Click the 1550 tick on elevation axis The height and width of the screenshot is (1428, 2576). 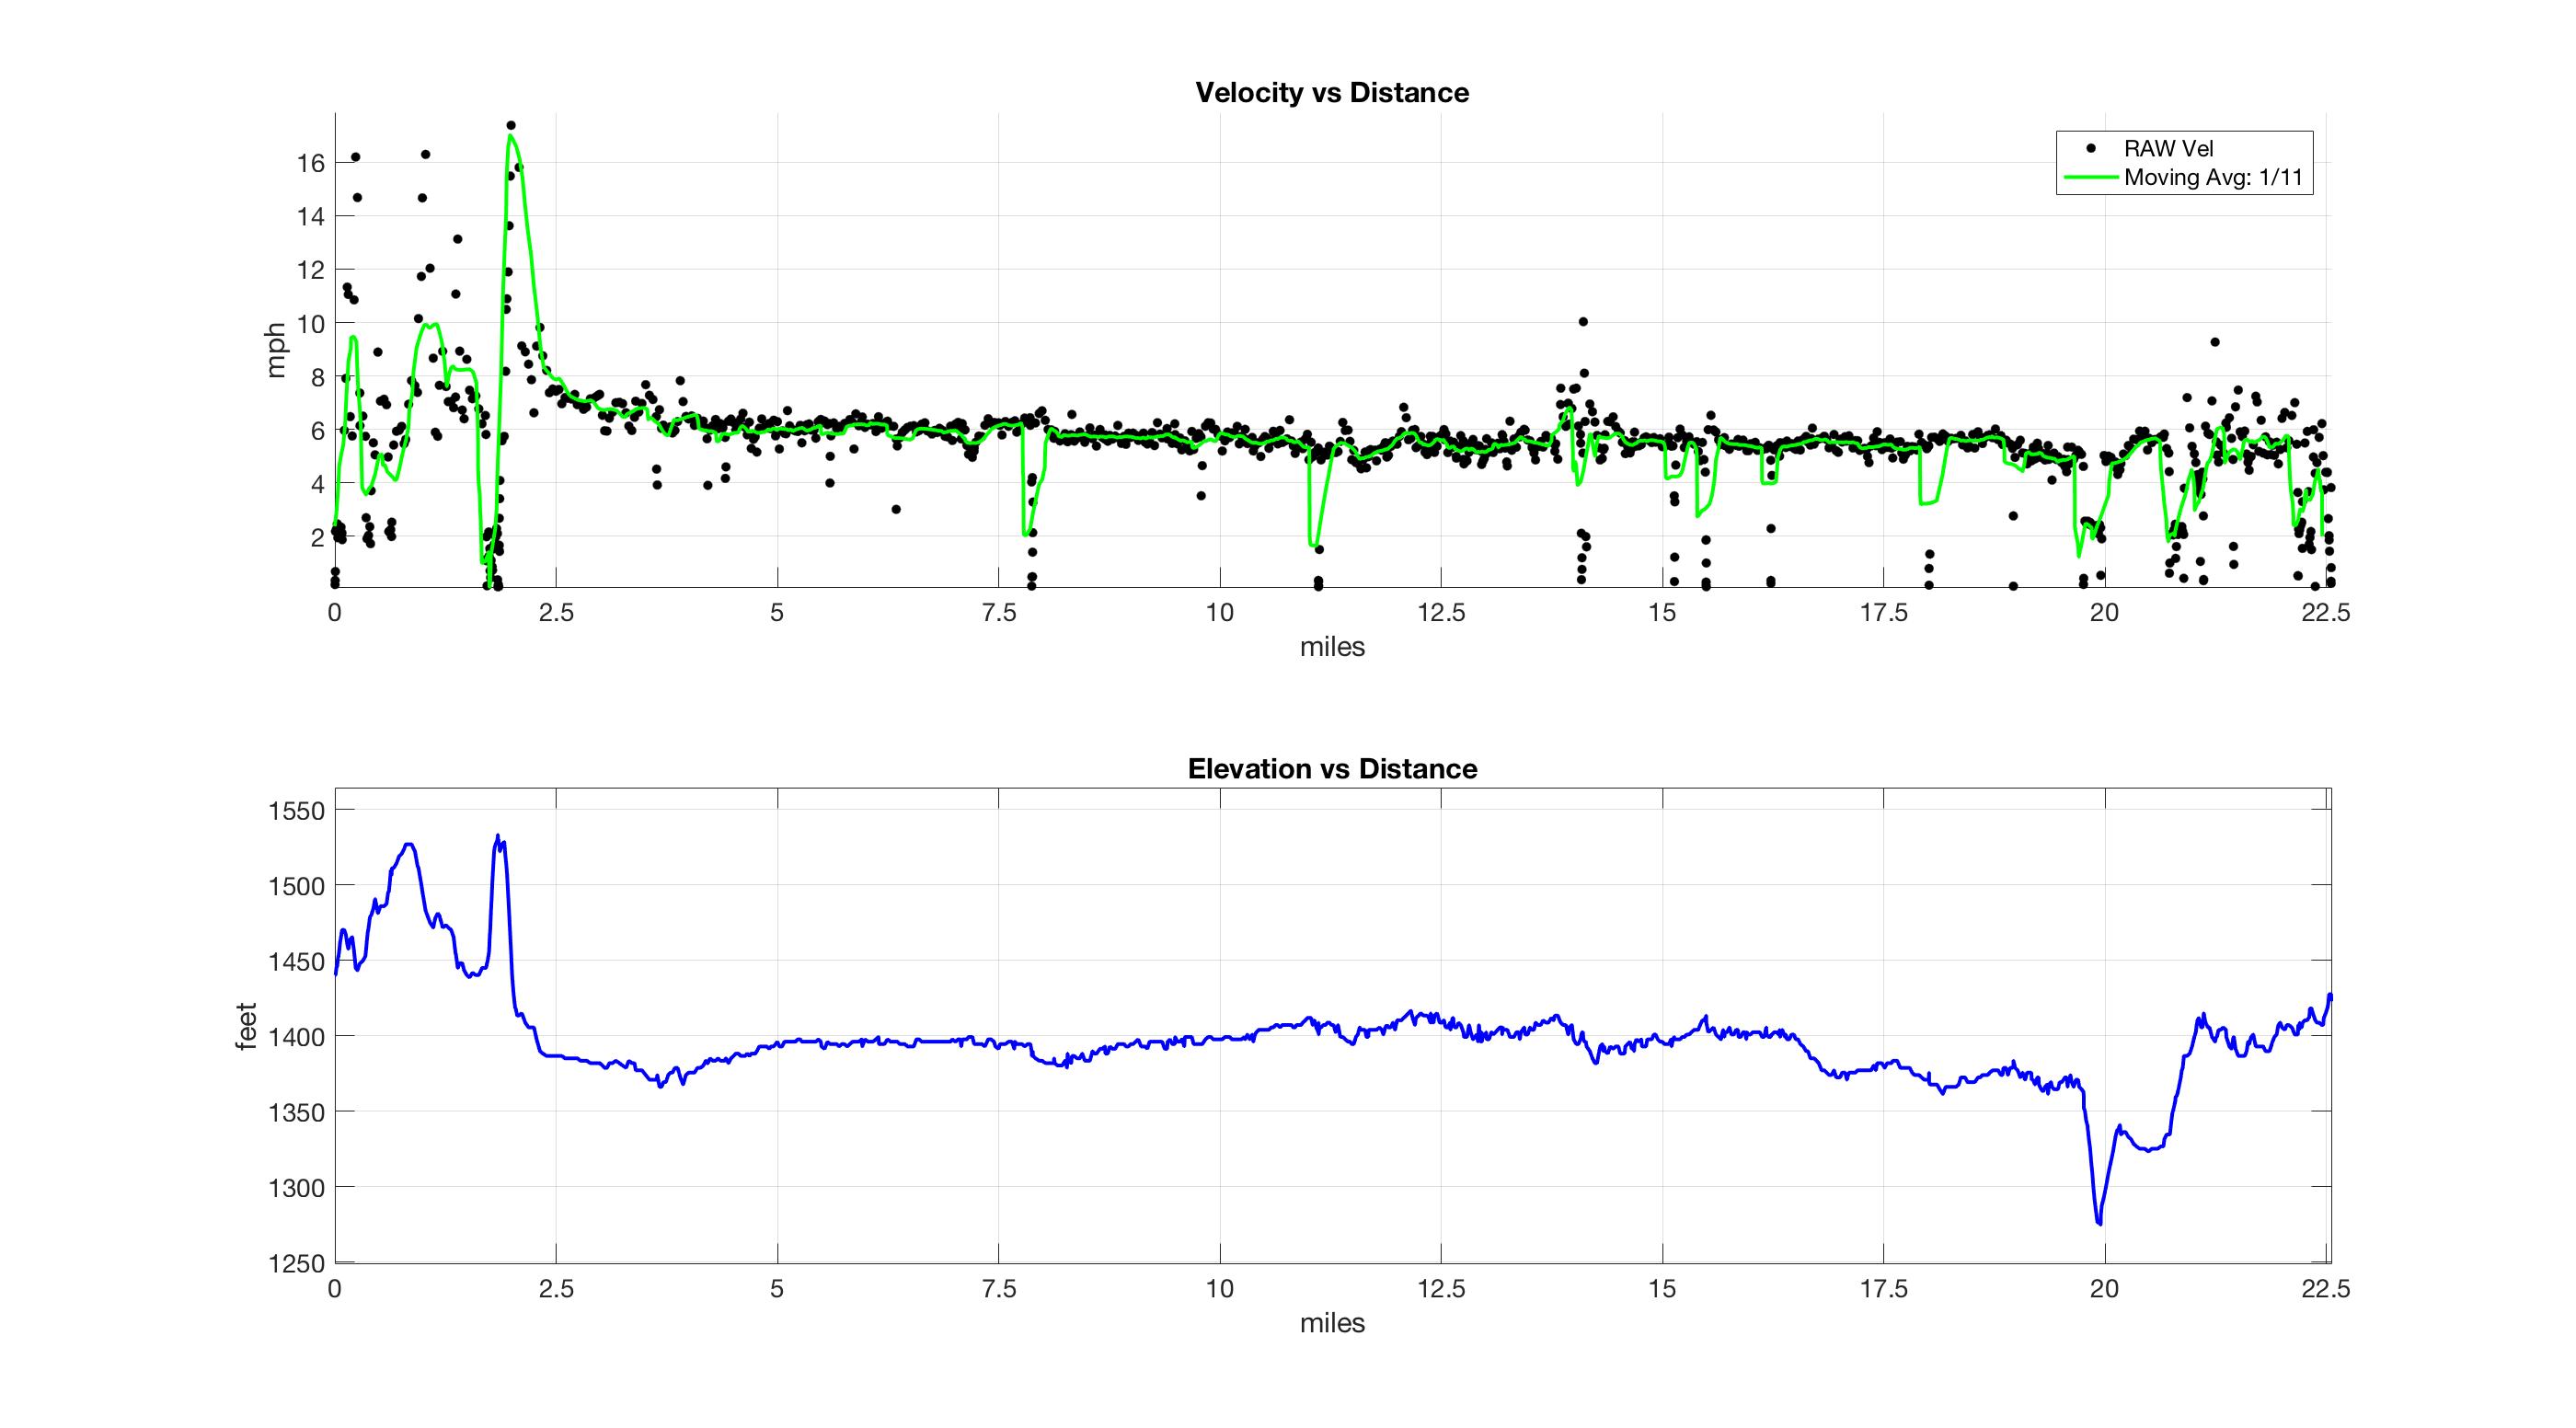pos(296,811)
